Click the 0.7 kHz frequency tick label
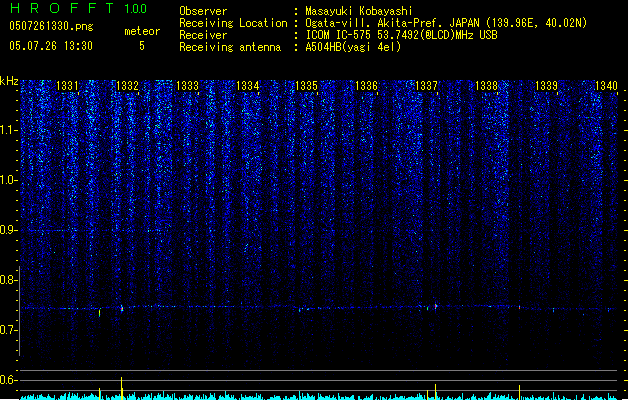The image size is (629, 400). 8,330
